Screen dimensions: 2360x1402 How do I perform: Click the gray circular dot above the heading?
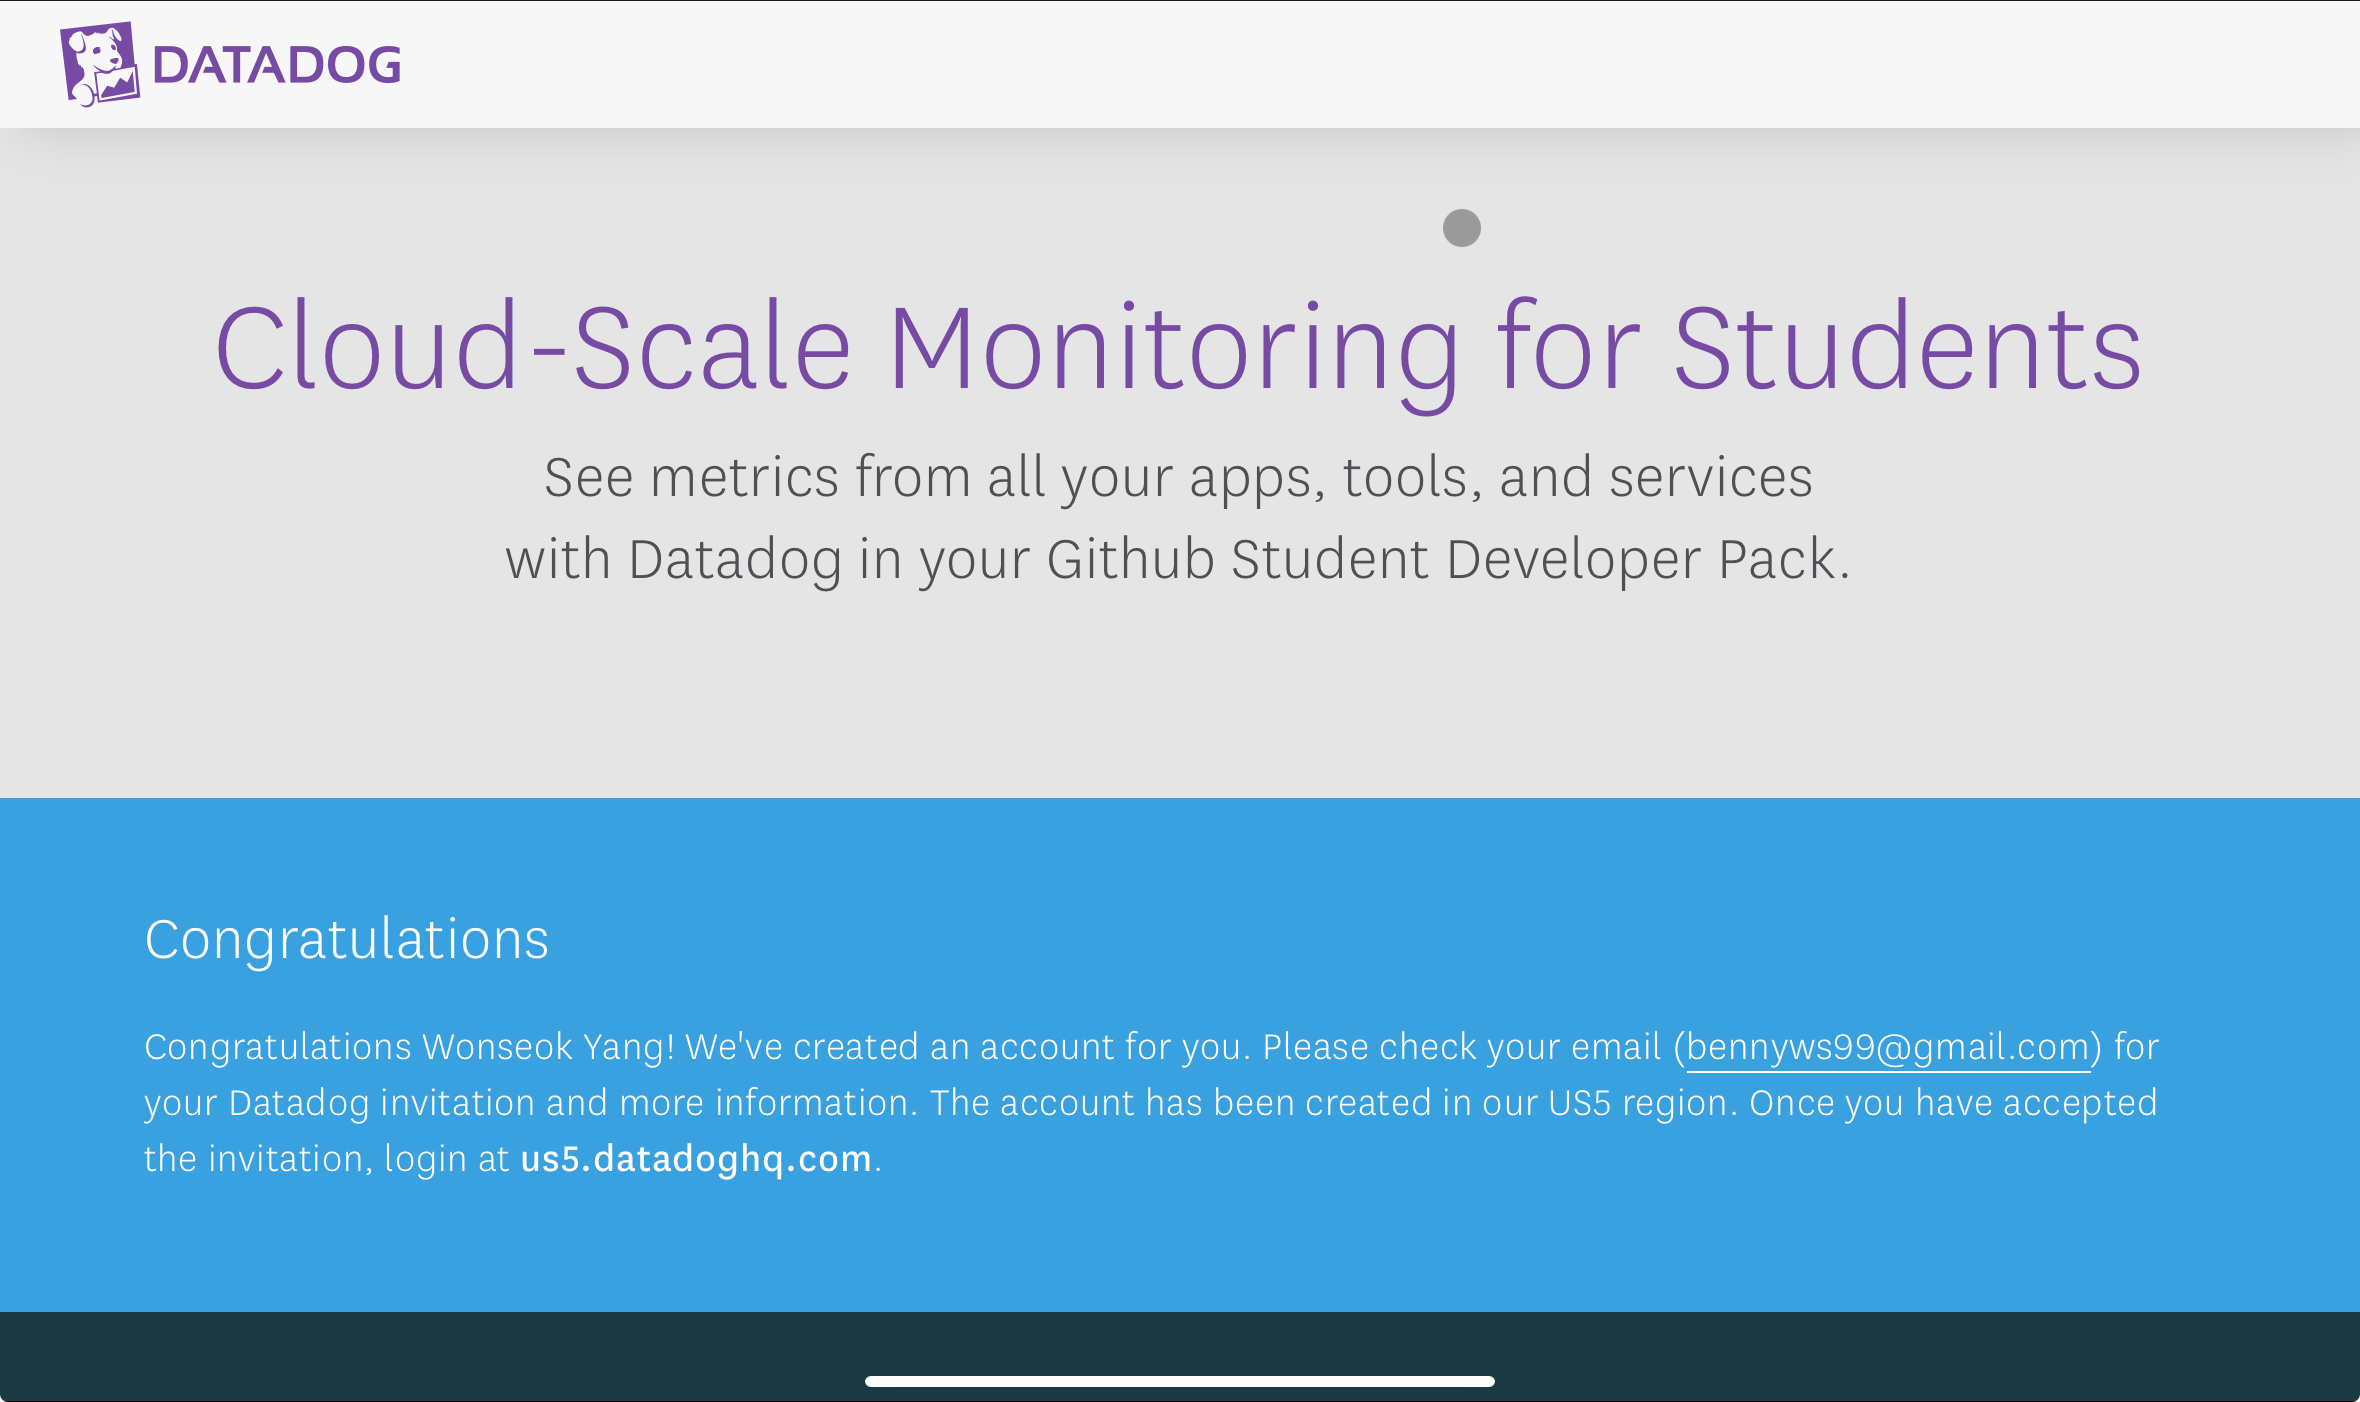tap(1461, 228)
